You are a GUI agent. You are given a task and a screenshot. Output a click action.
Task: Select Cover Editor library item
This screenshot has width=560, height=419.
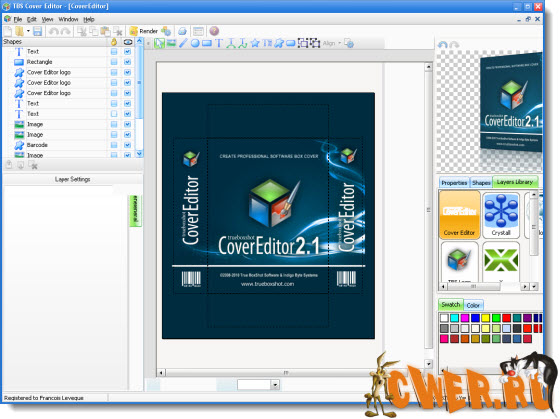click(459, 214)
